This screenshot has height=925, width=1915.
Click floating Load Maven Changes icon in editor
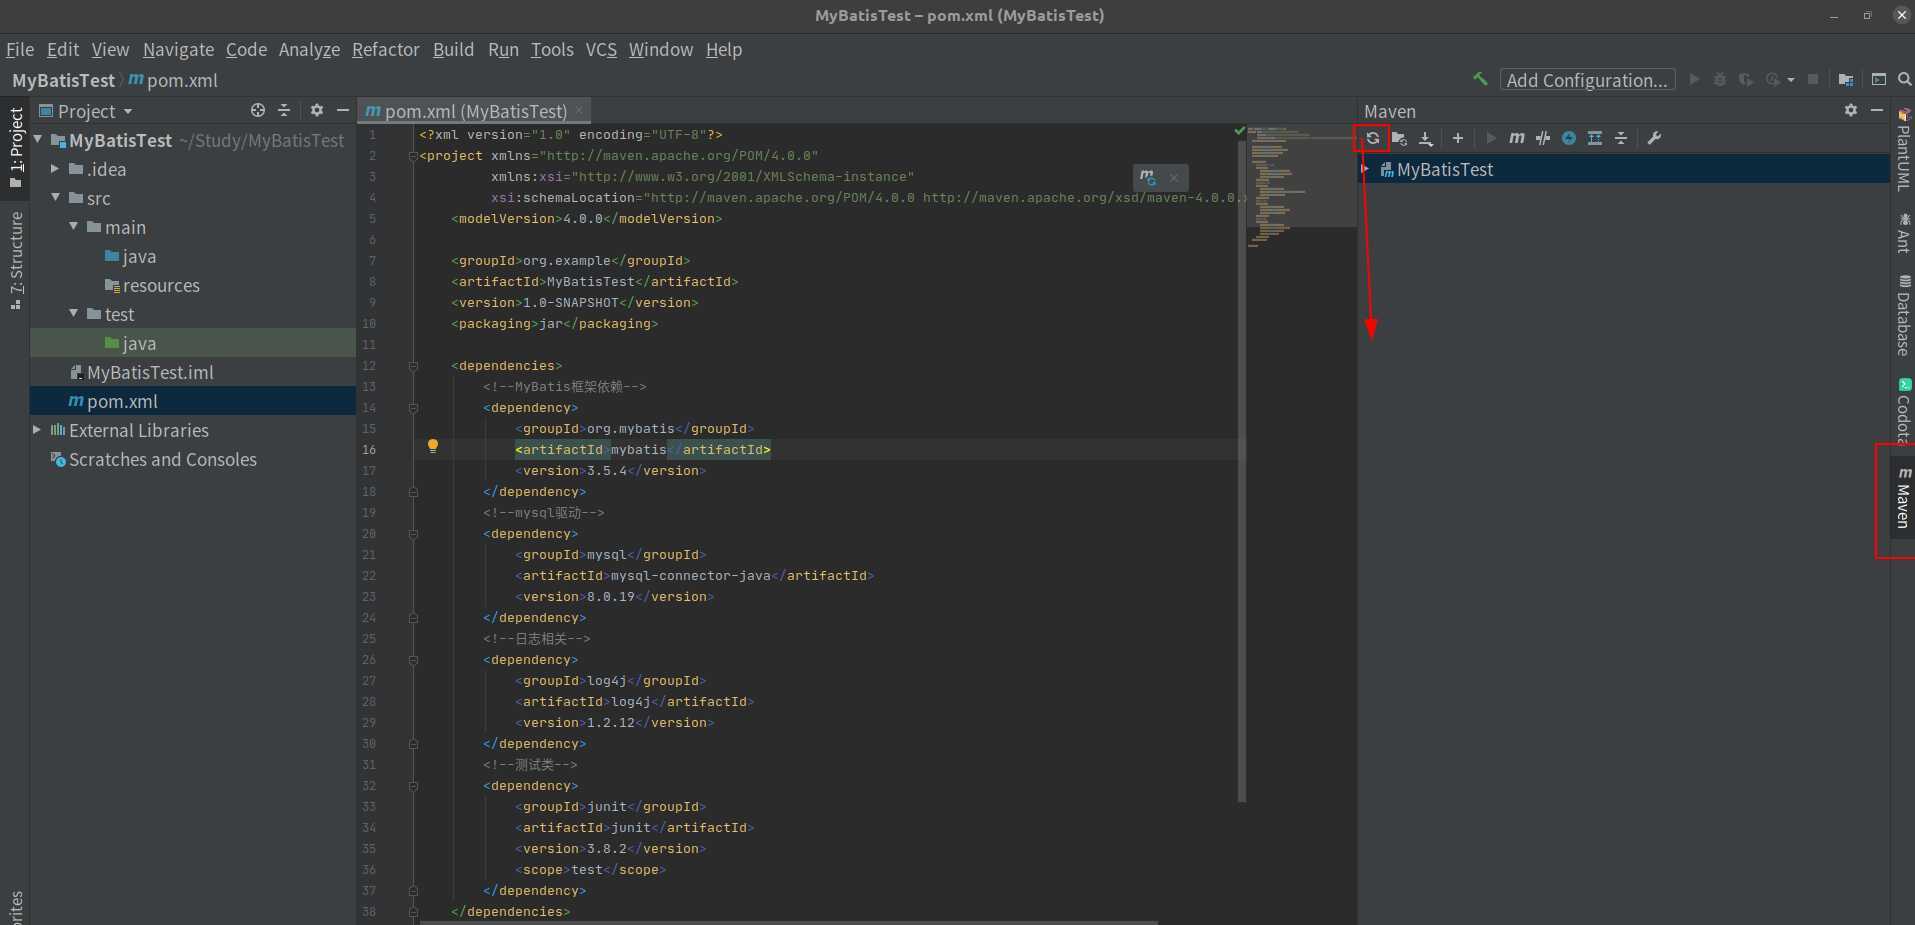(x=1148, y=177)
